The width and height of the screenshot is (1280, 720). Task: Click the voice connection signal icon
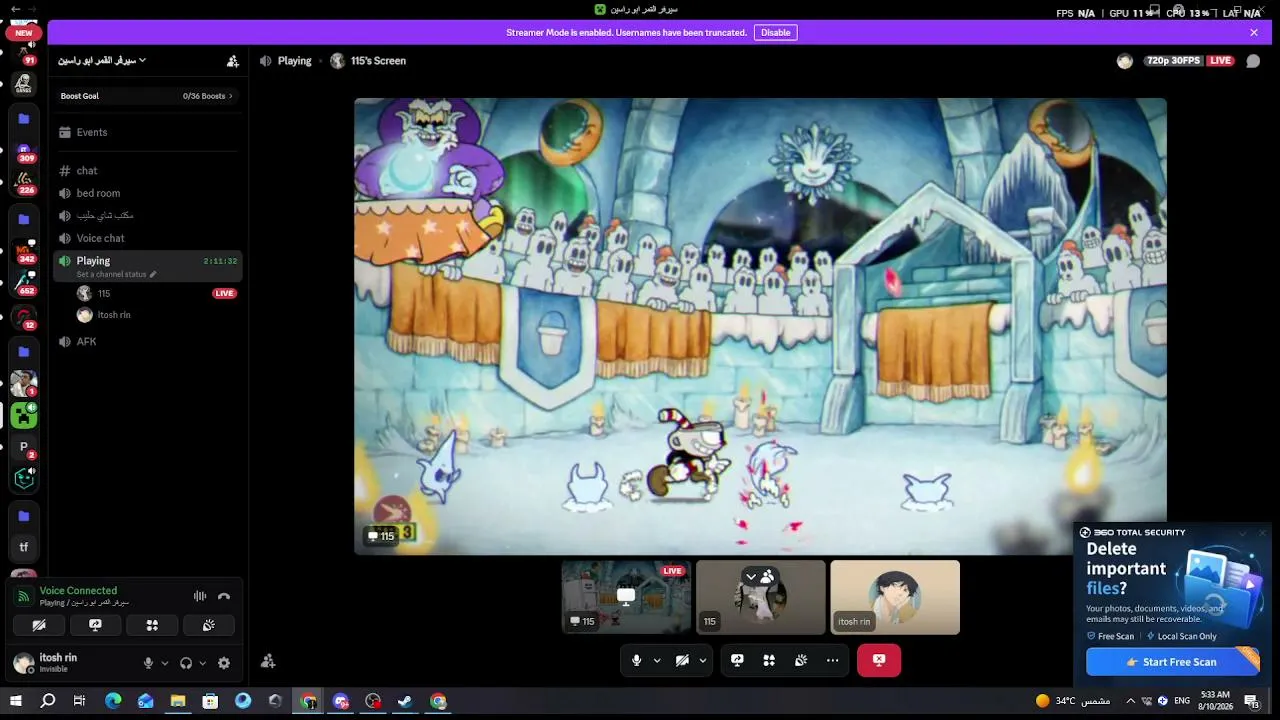tap(24, 596)
